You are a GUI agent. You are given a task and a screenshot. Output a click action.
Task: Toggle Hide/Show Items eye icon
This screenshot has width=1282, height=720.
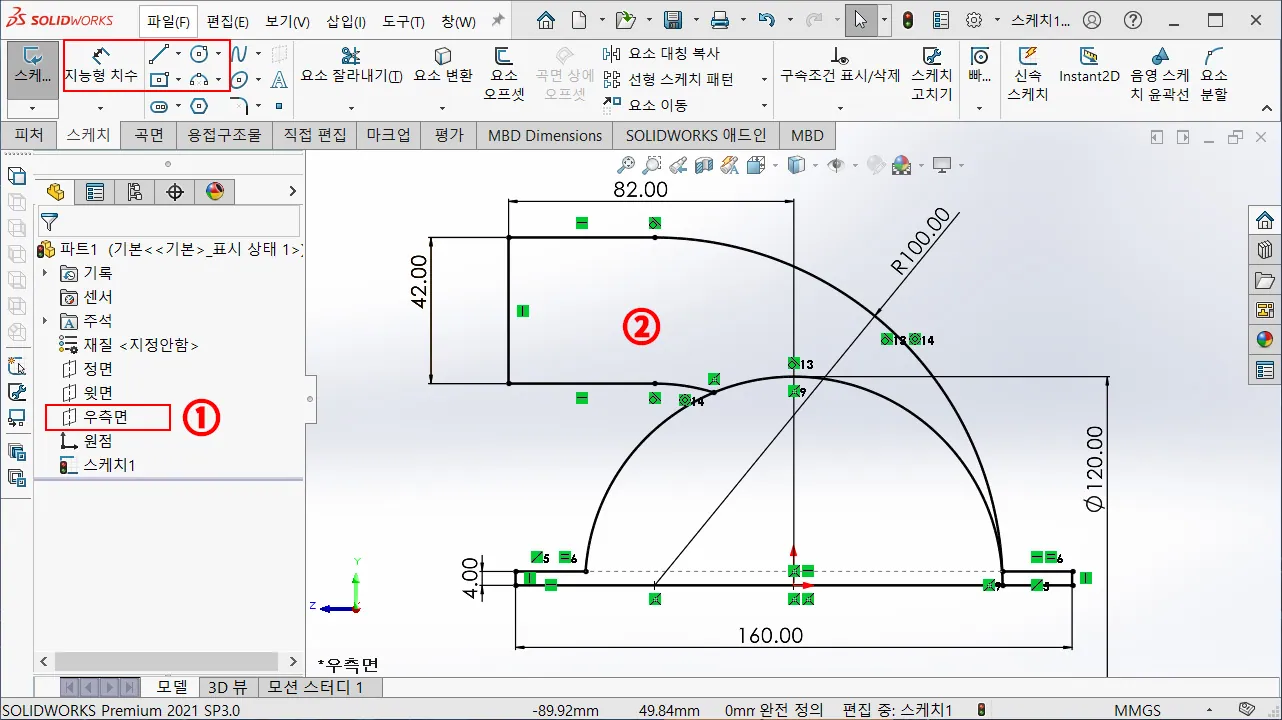tap(836, 165)
